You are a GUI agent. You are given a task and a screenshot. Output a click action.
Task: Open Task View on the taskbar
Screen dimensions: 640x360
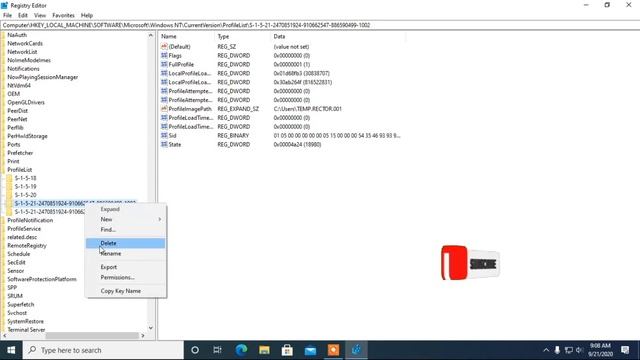tap(218, 350)
